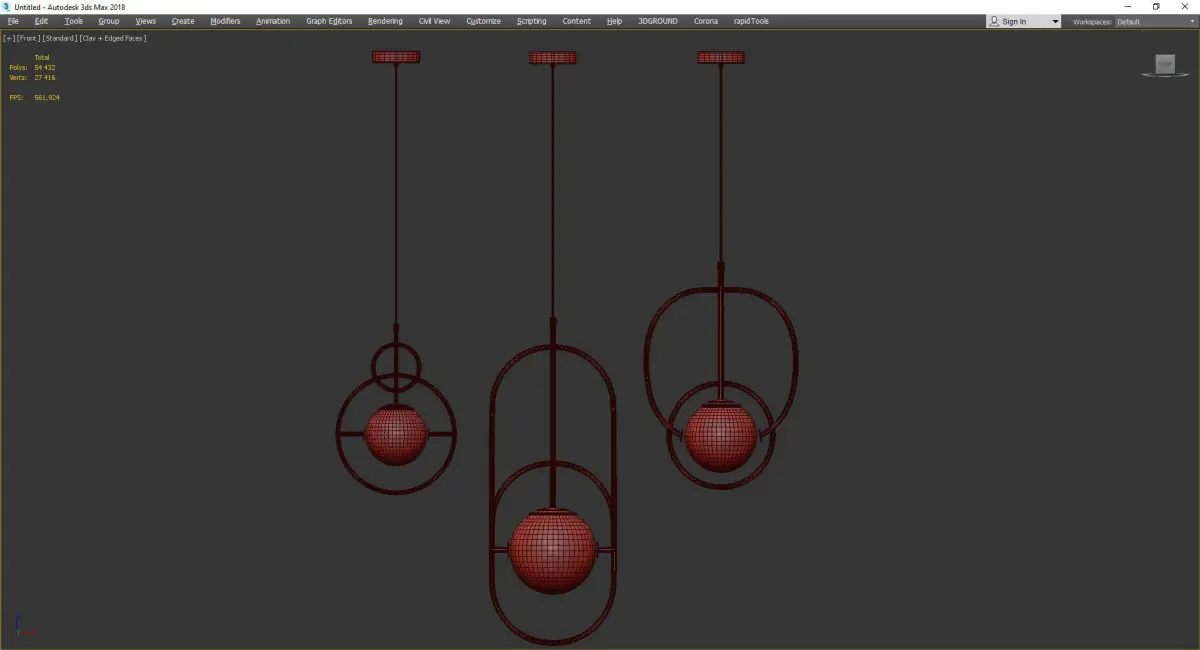
Task: Open the [Clay + Edged Faces] shading menu
Action: 112,38
